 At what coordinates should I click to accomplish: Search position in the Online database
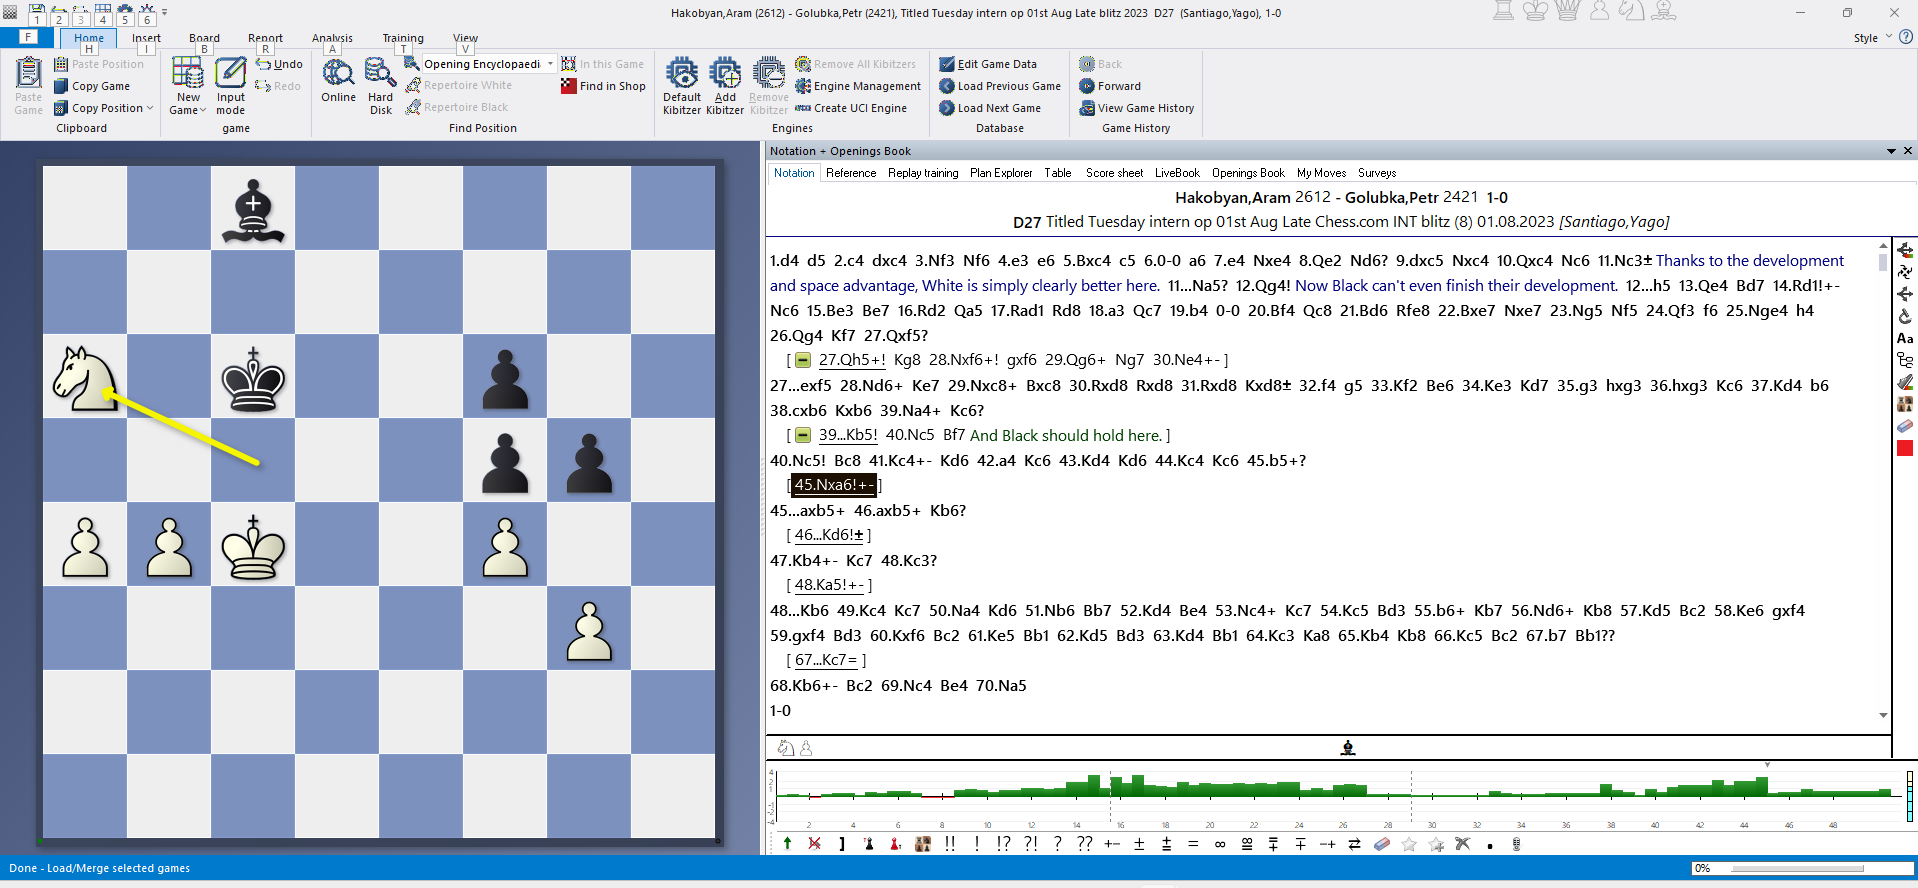(x=338, y=75)
